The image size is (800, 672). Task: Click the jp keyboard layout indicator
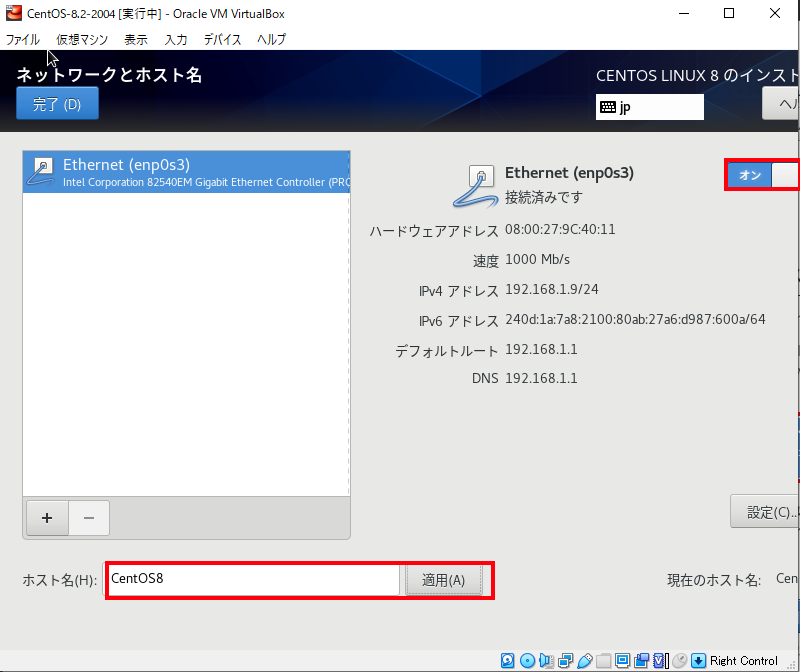(x=649, y=107)
